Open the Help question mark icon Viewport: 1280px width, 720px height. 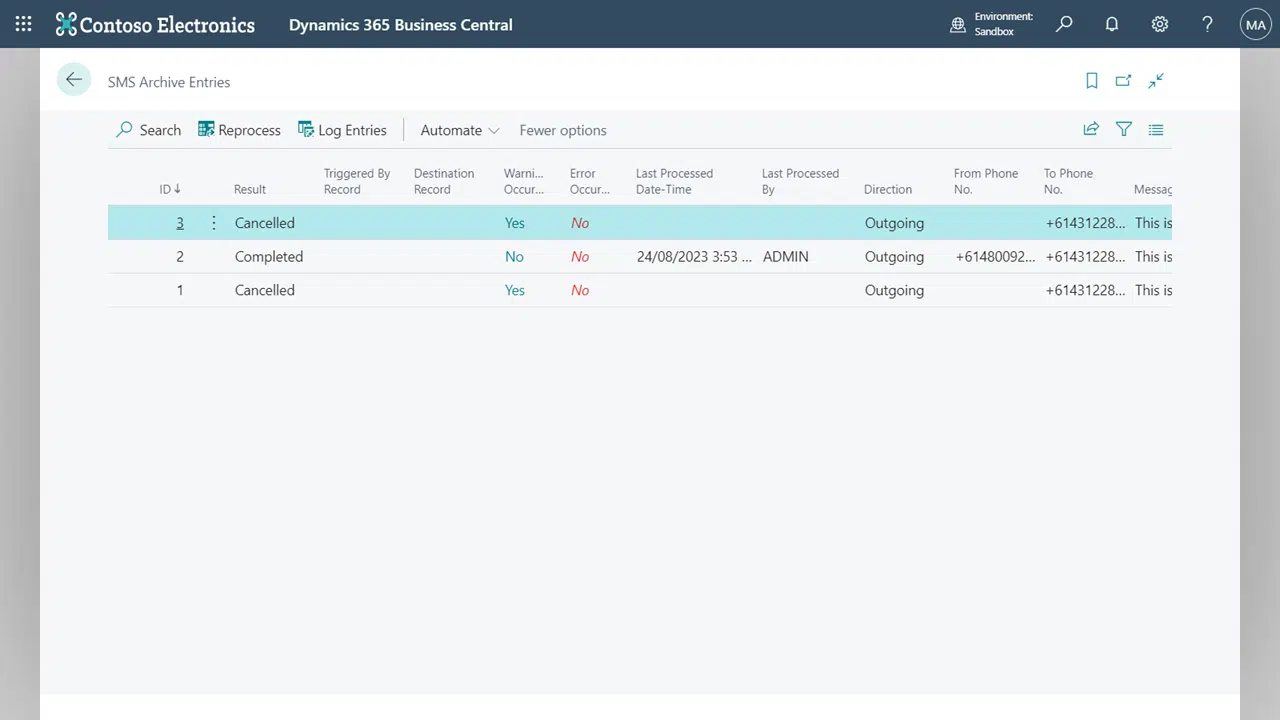(x=1207, y=24)
